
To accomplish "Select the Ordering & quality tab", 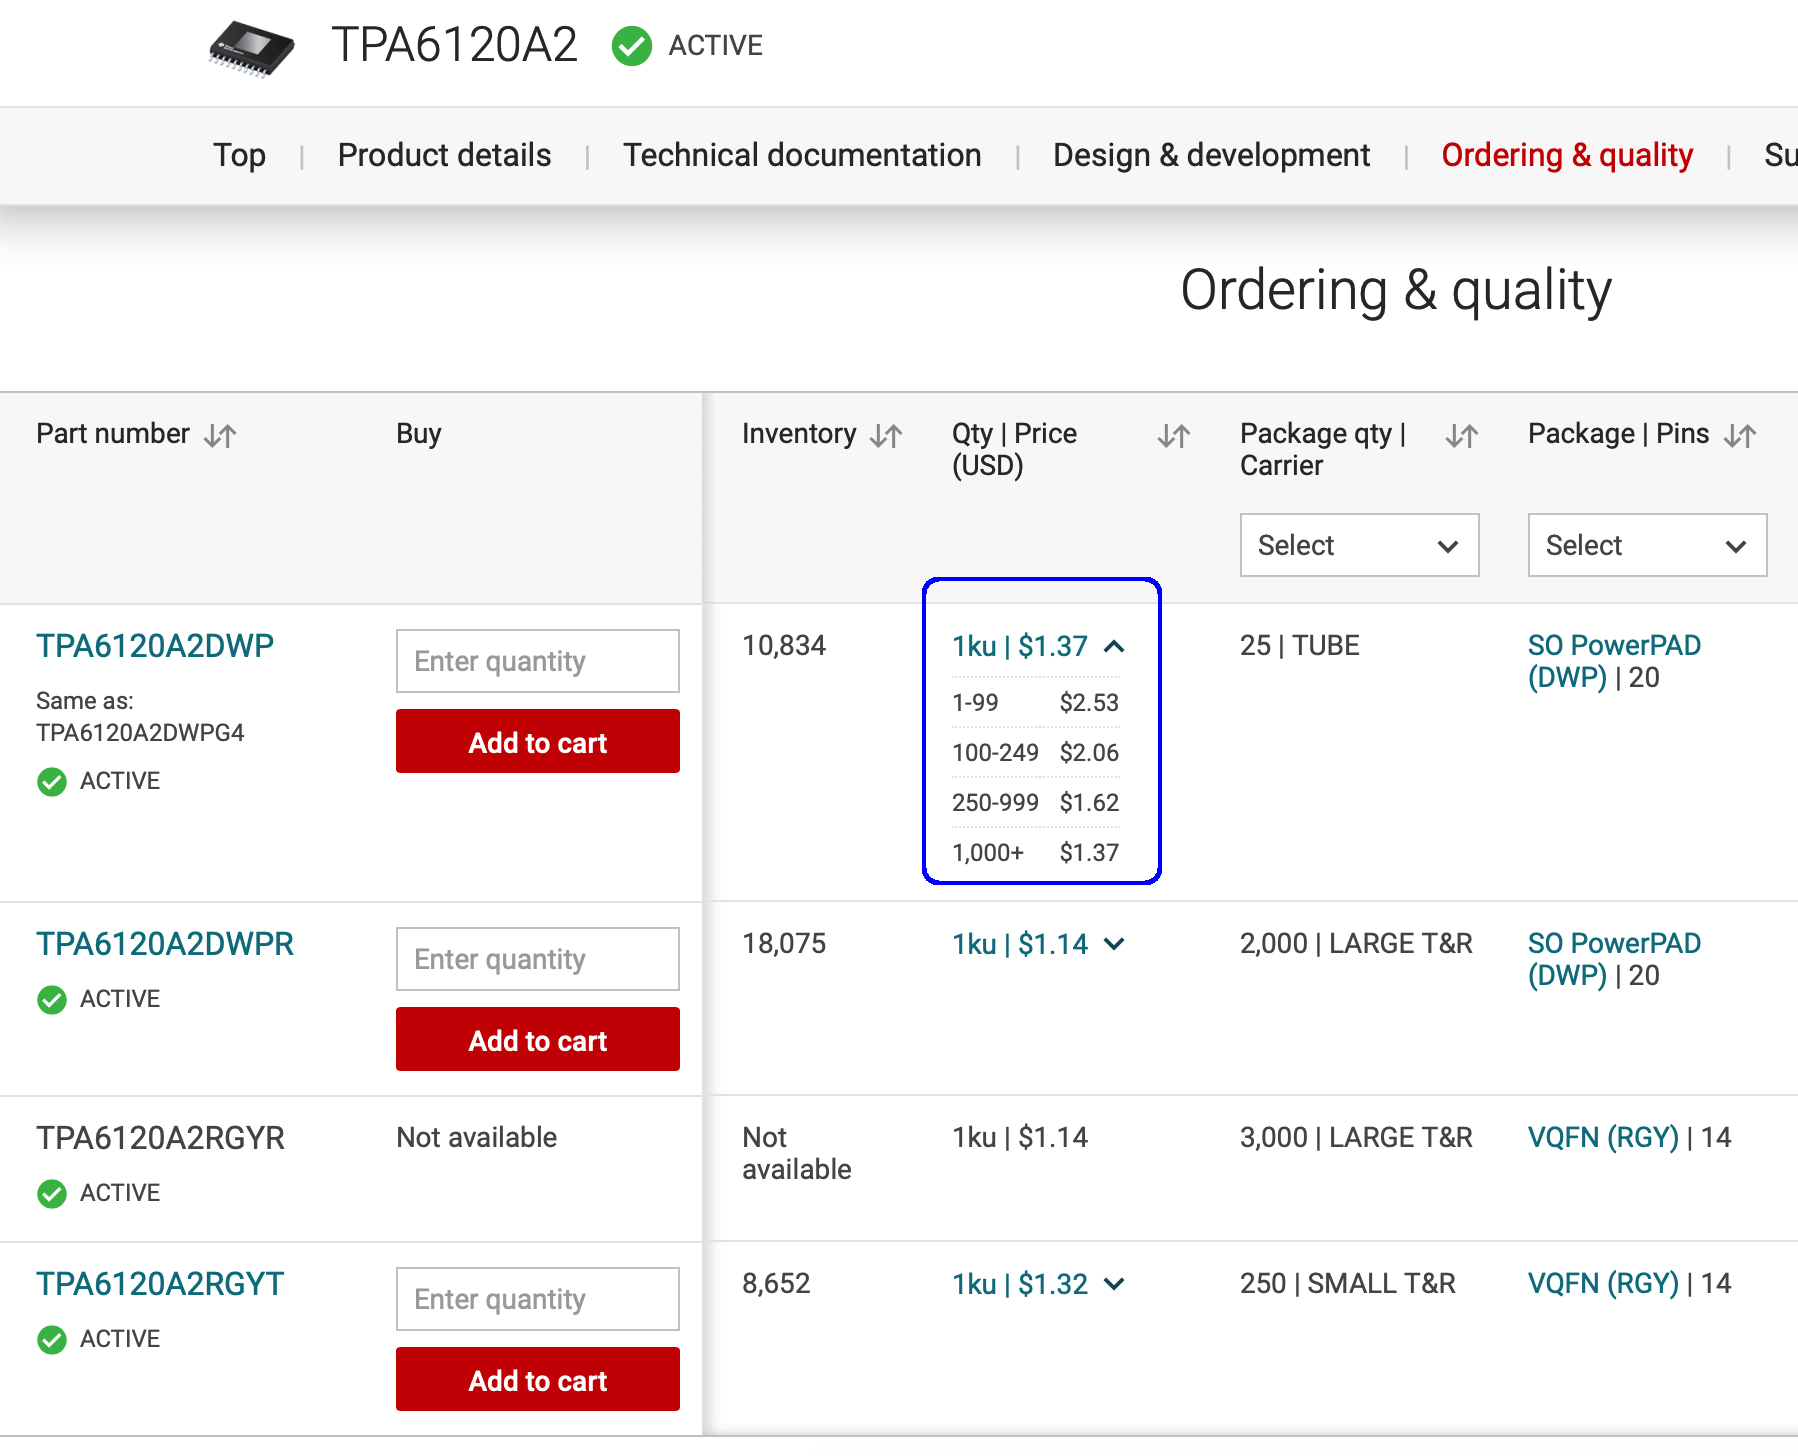I will [1567, 155].
